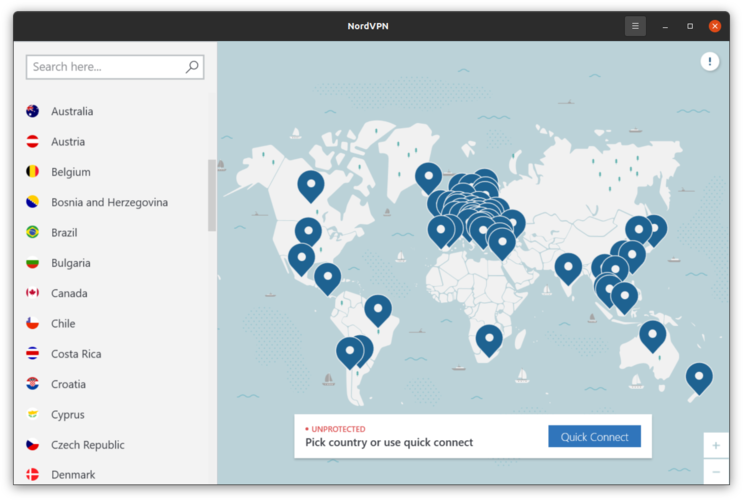Click the Brazil flag icon
Screen dimensions: 743x500
(x=33, y=233)
